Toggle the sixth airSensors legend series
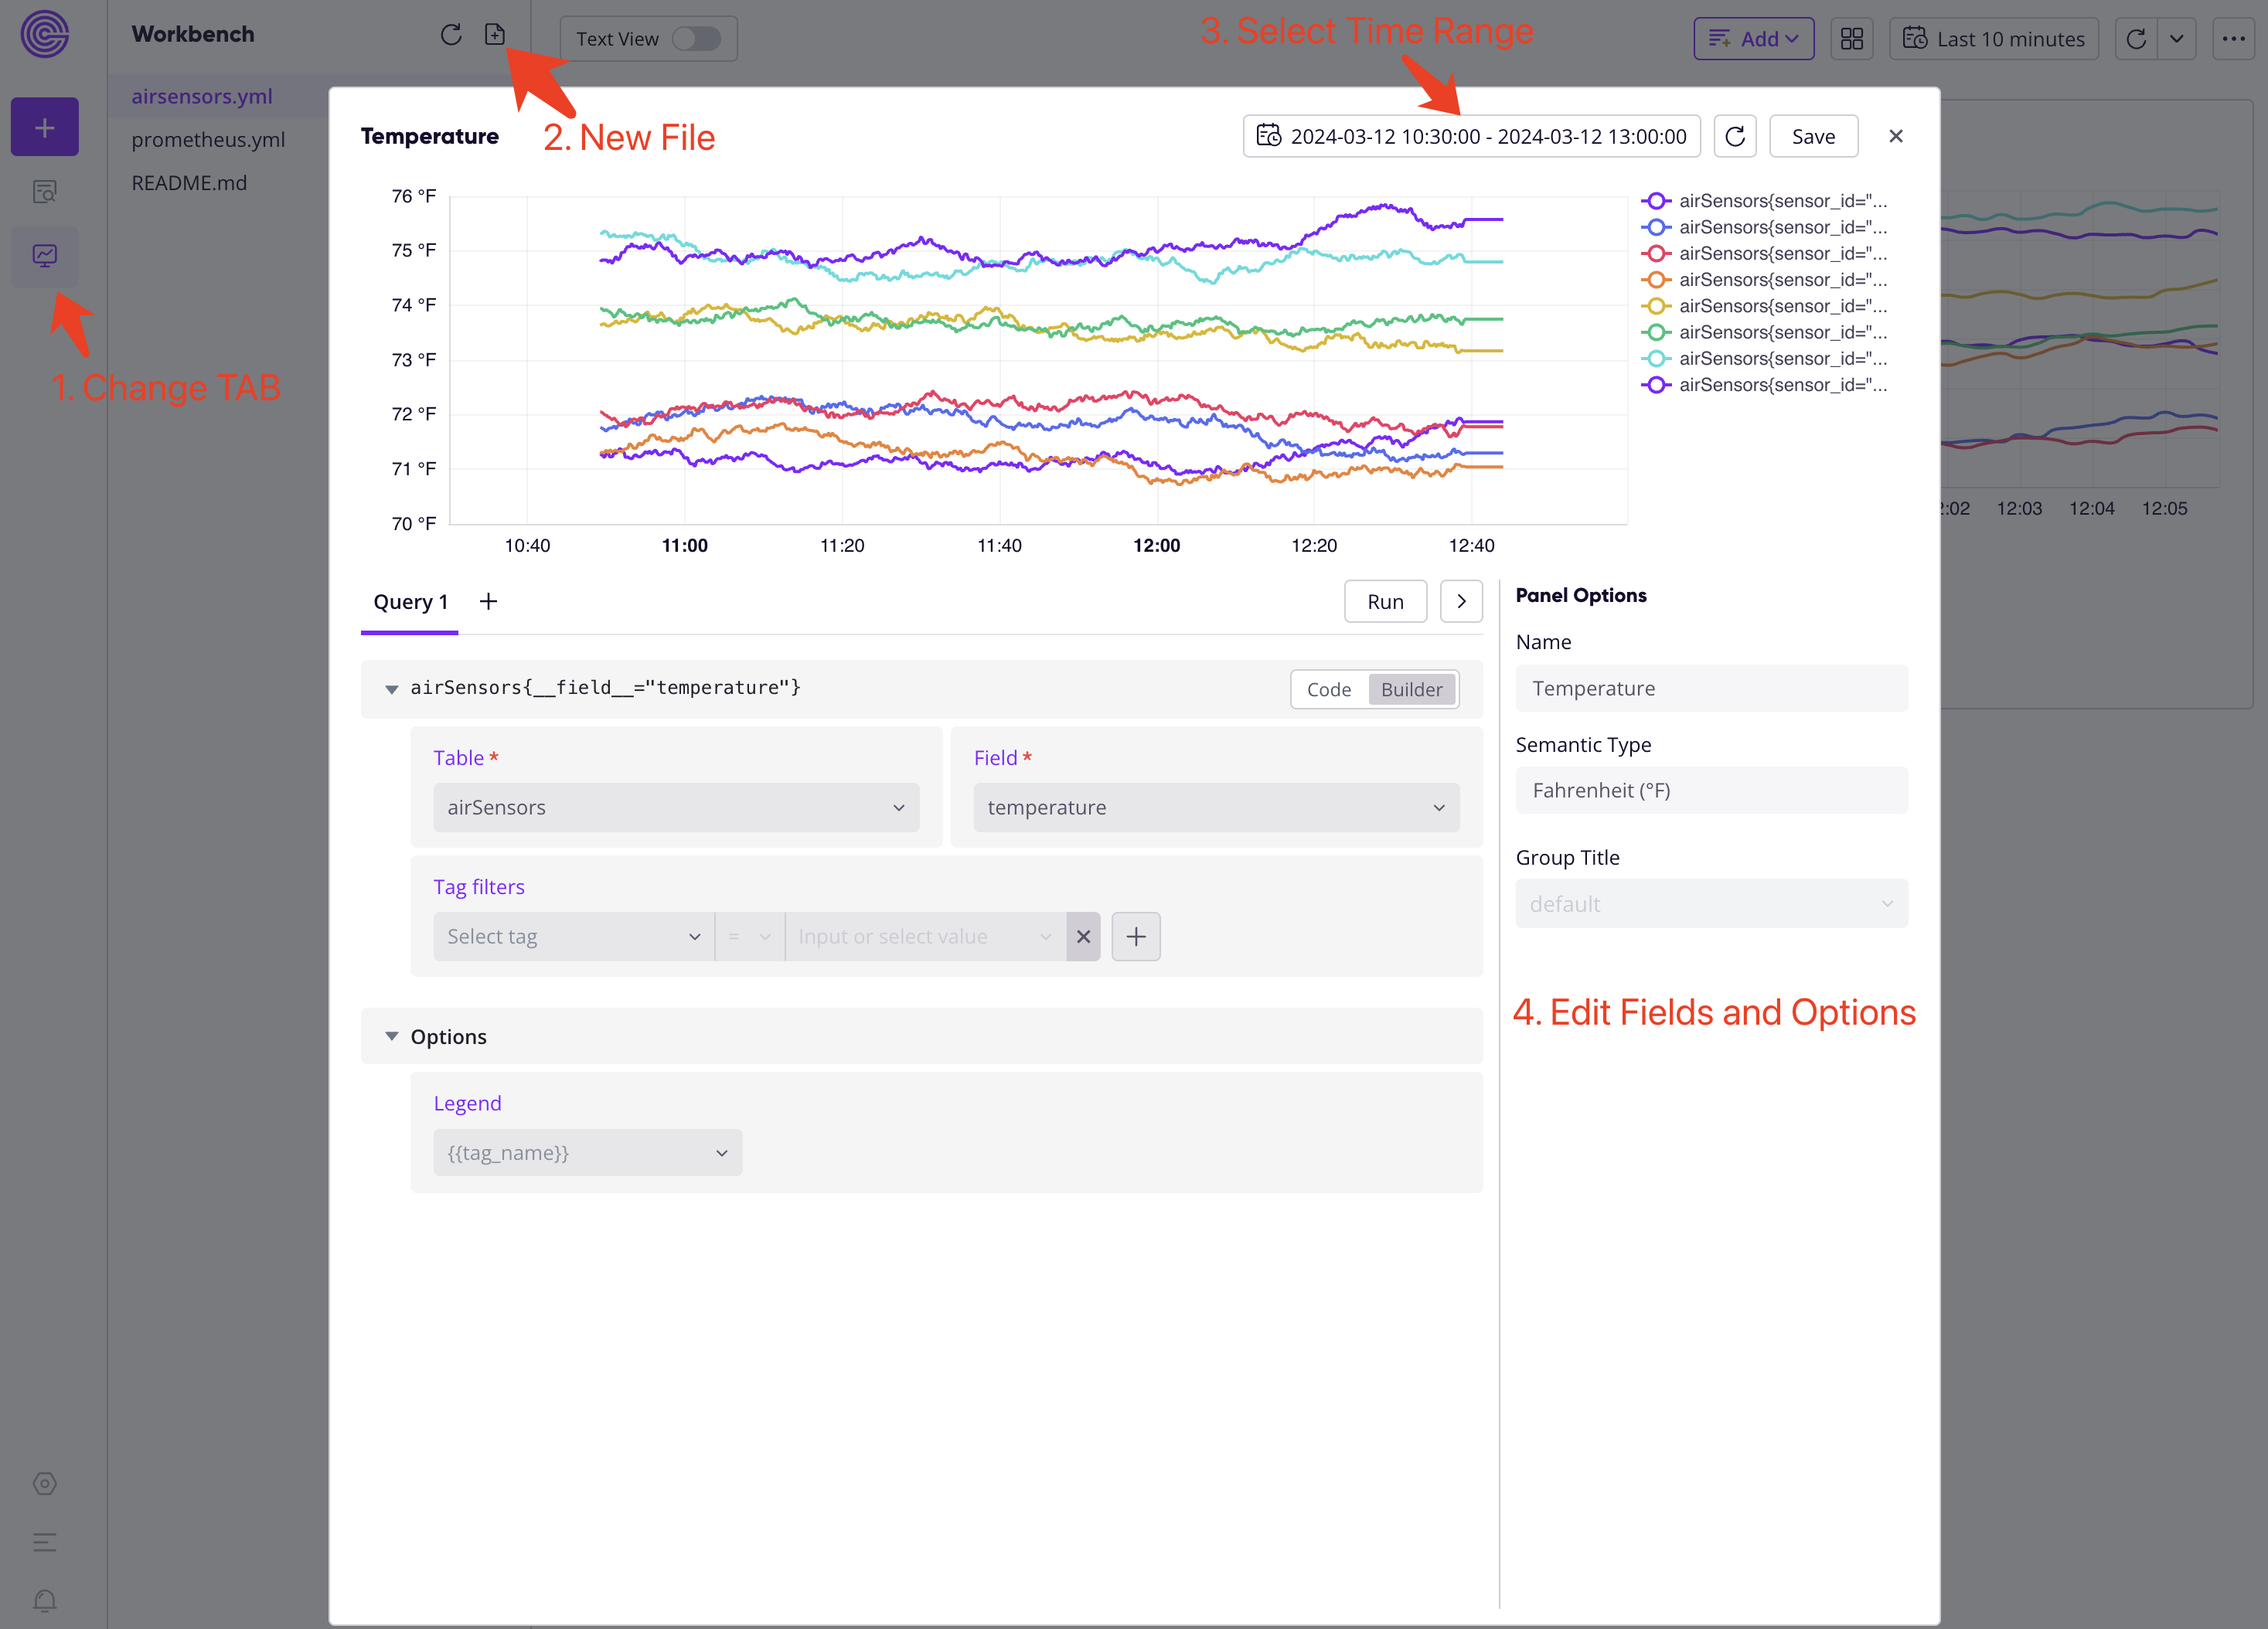2268x1629 pixels. click(x=1765, y=332)
